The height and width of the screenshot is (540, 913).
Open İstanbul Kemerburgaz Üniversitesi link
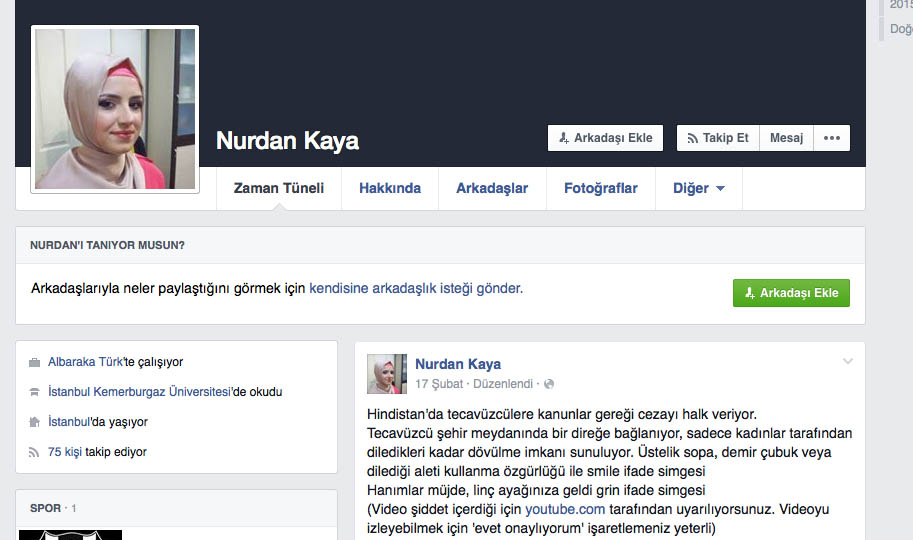[x=140, y=392]
